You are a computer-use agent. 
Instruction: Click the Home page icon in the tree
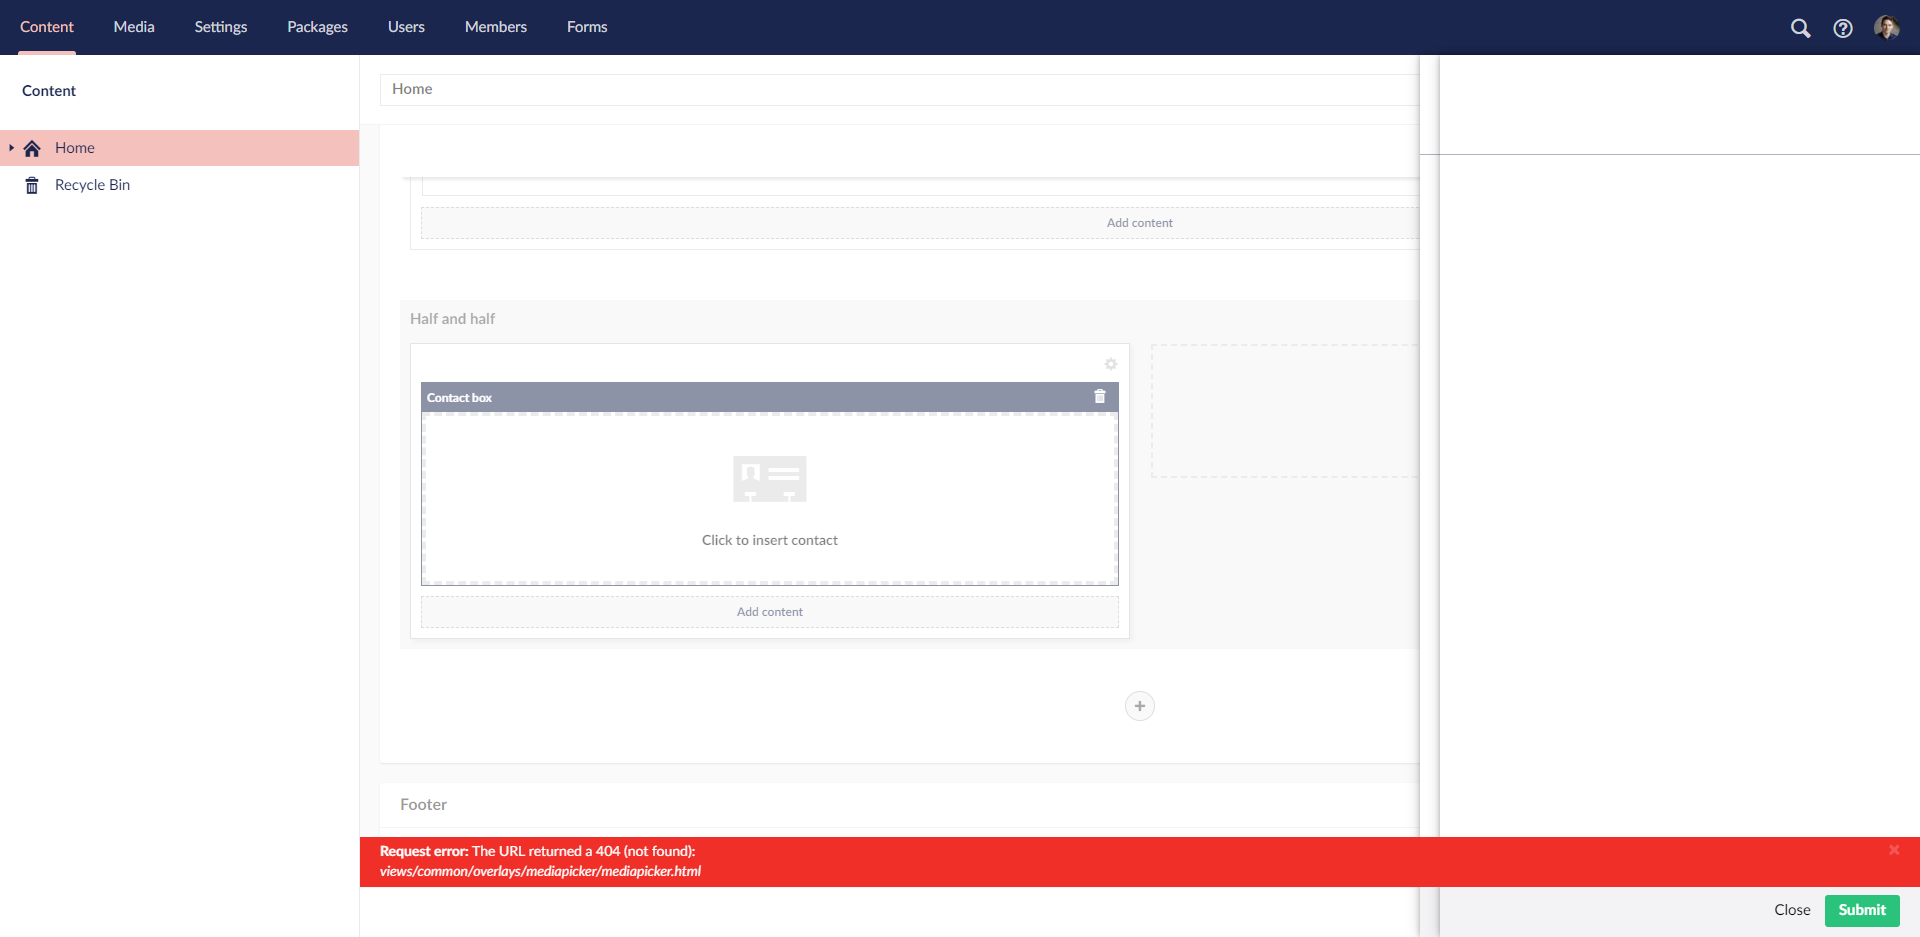tap(31, 147)
